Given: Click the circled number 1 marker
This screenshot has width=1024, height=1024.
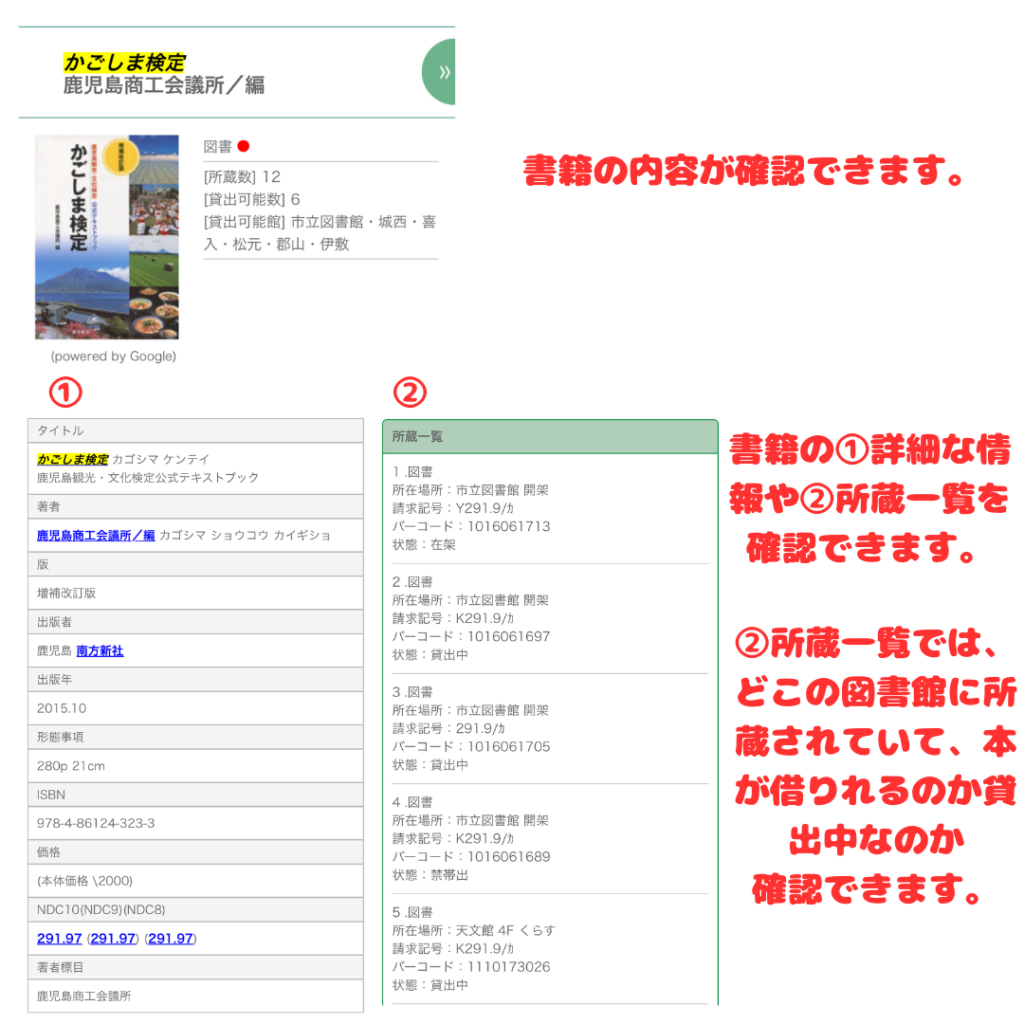Looking at the screenshot, I should pyautogui.click(x=66, y=394).
